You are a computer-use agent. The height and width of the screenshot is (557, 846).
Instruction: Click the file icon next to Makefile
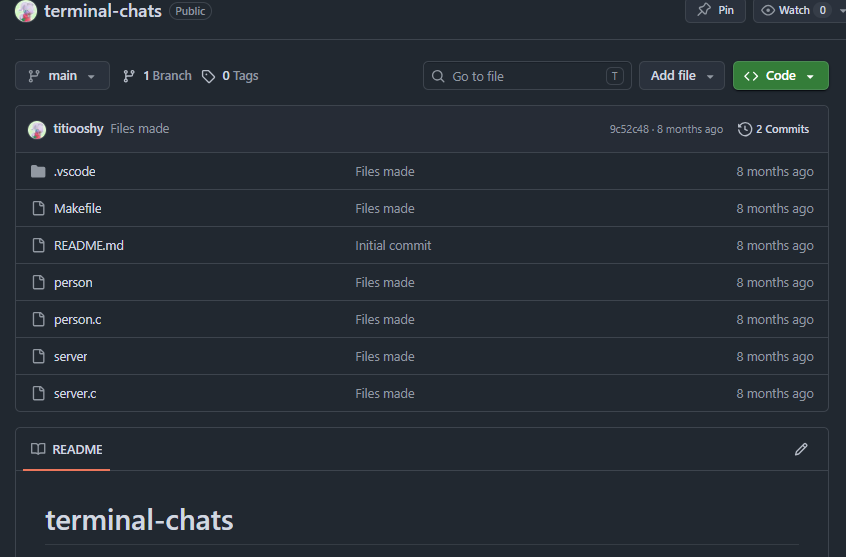click(38, 208)
